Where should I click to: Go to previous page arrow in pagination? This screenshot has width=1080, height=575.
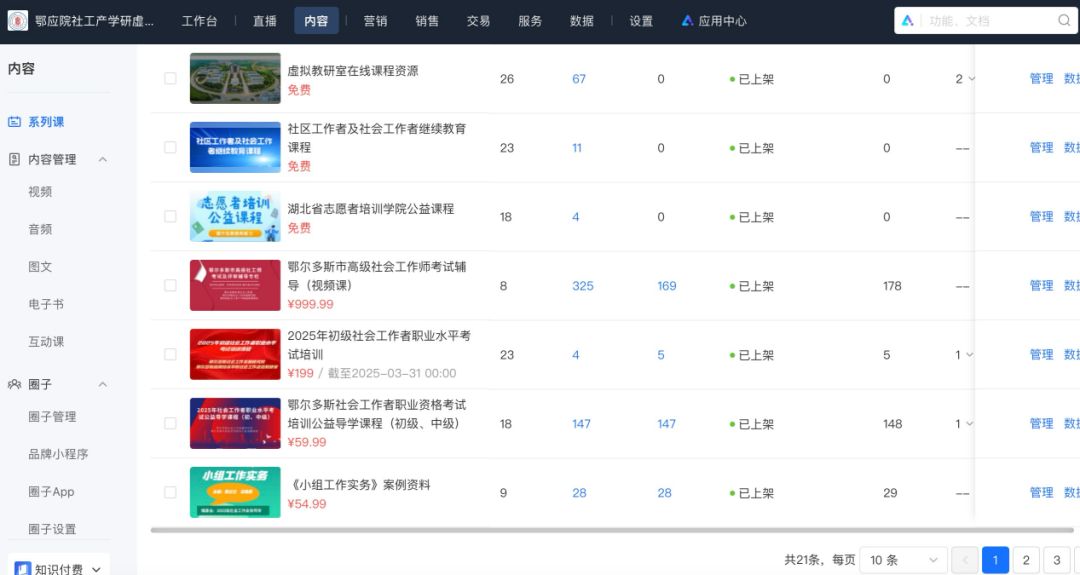(964, 560)
